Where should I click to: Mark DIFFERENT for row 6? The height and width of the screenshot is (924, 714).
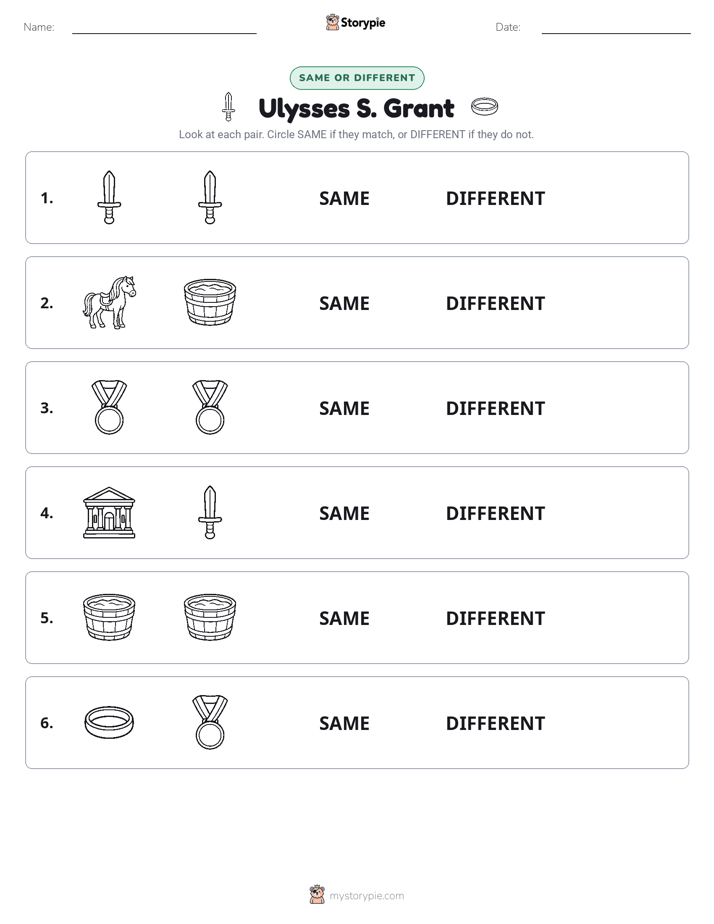495,723
